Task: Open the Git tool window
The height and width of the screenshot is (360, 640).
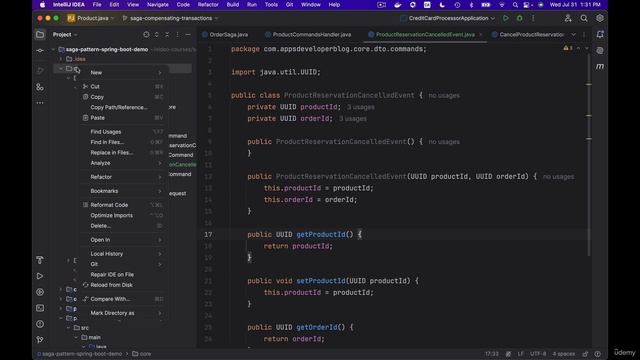Action: (40, 340)
